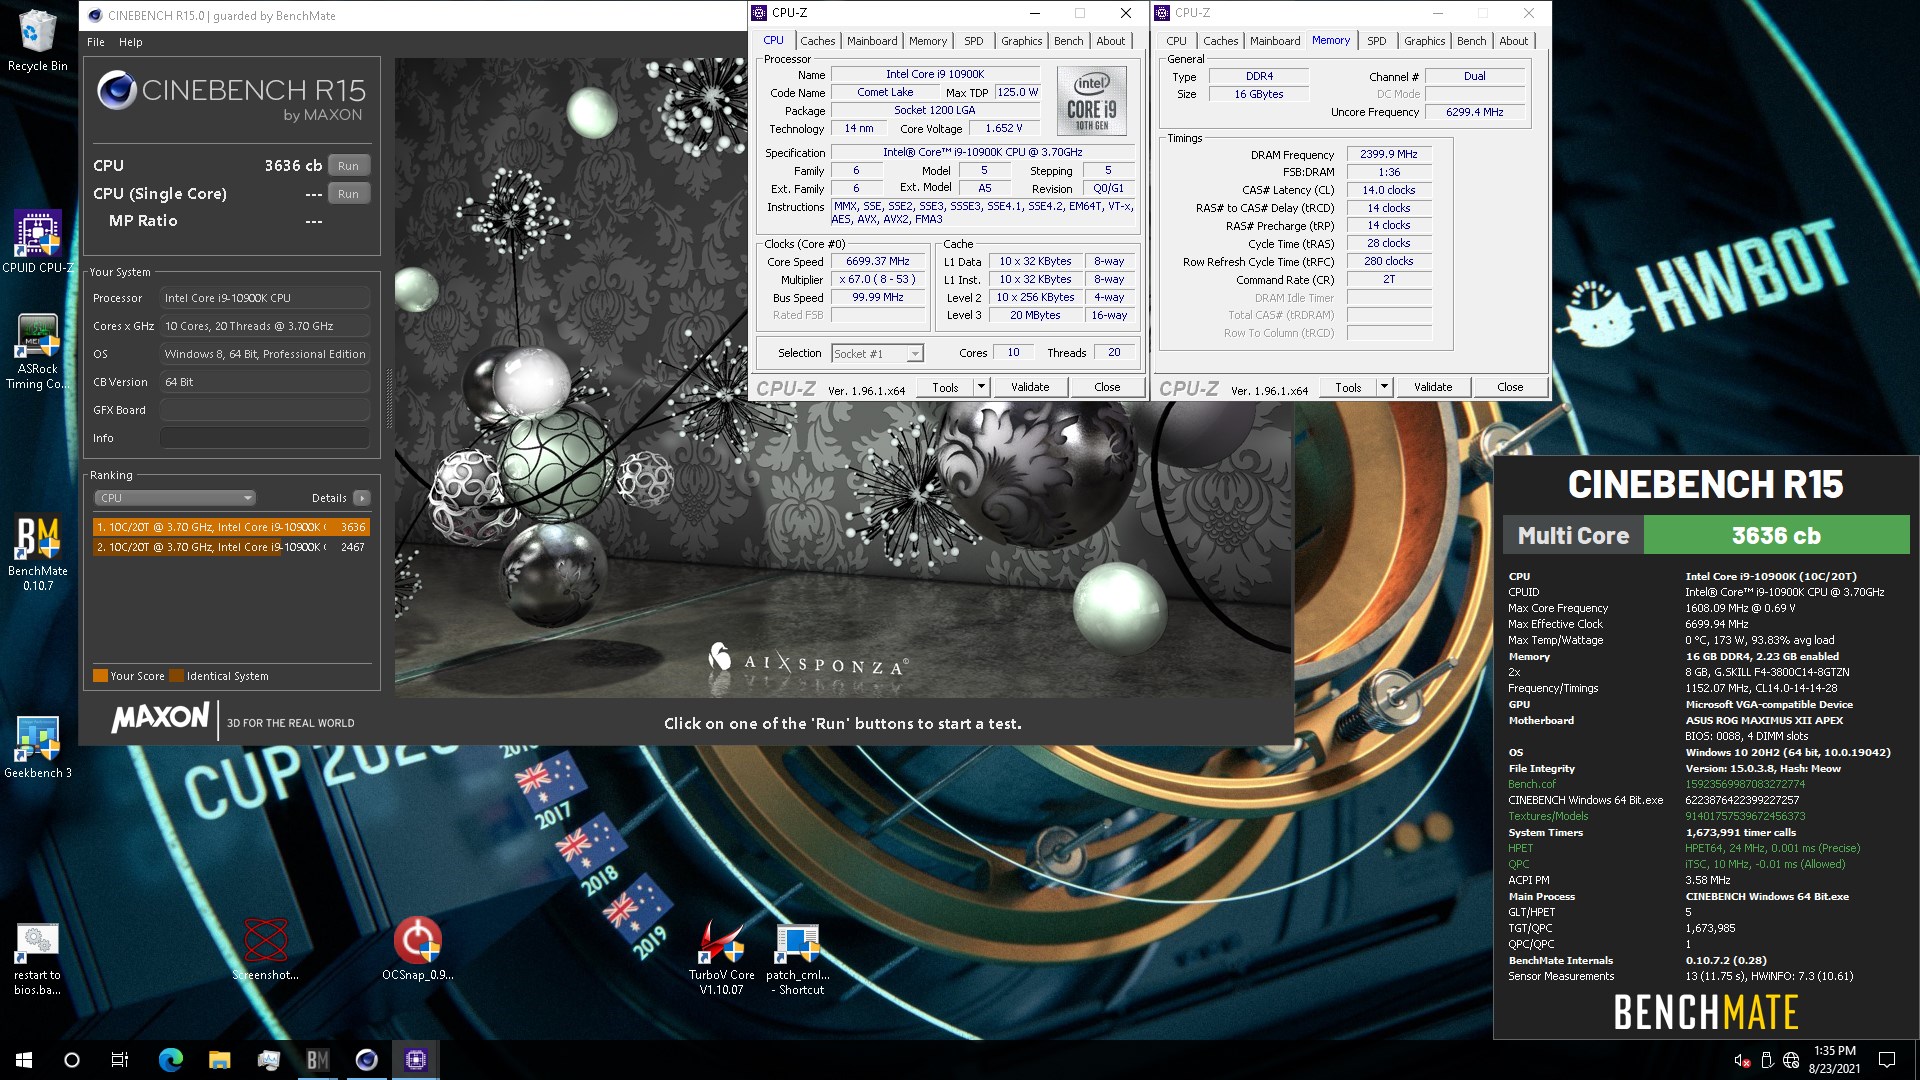Click Validate in left CPU-Z window

(1030, 387)
